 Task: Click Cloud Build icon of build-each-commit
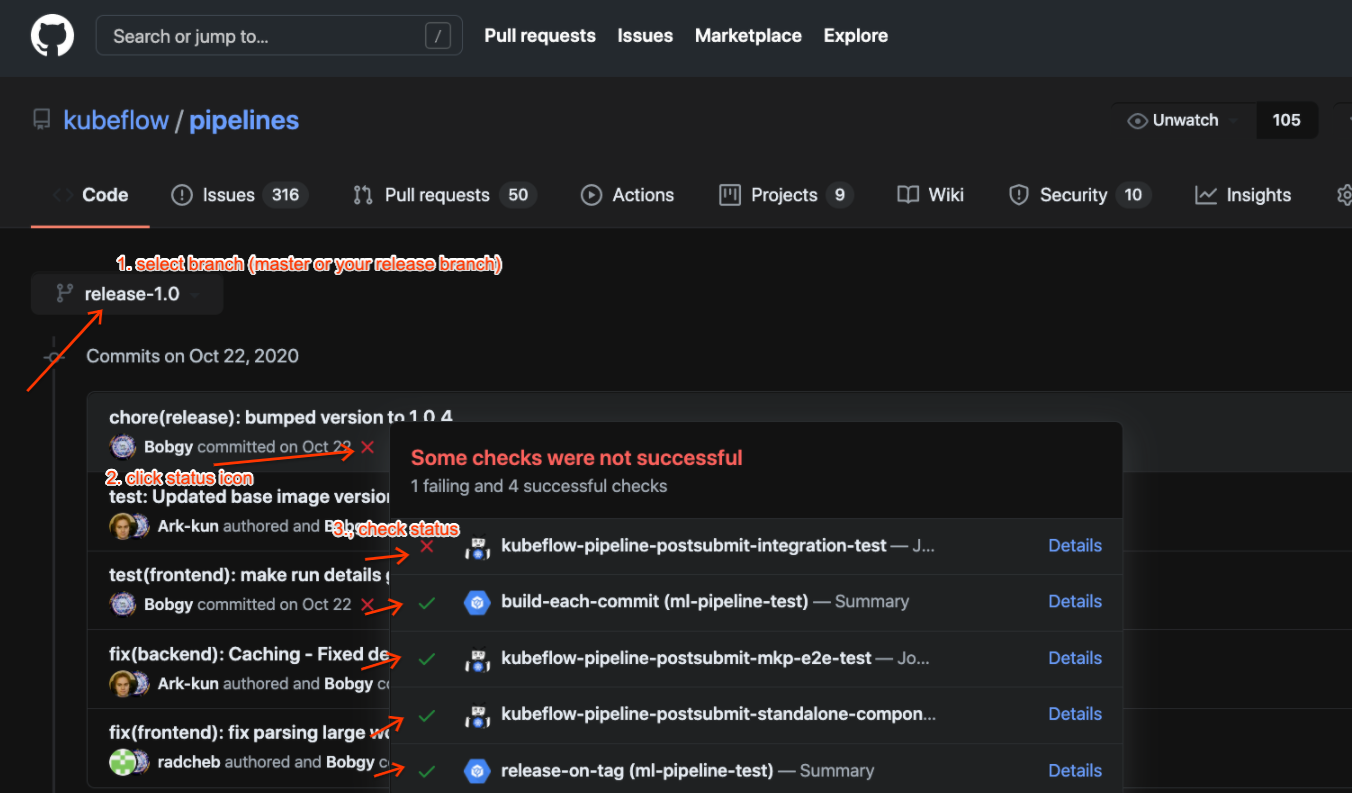point(477,602)
